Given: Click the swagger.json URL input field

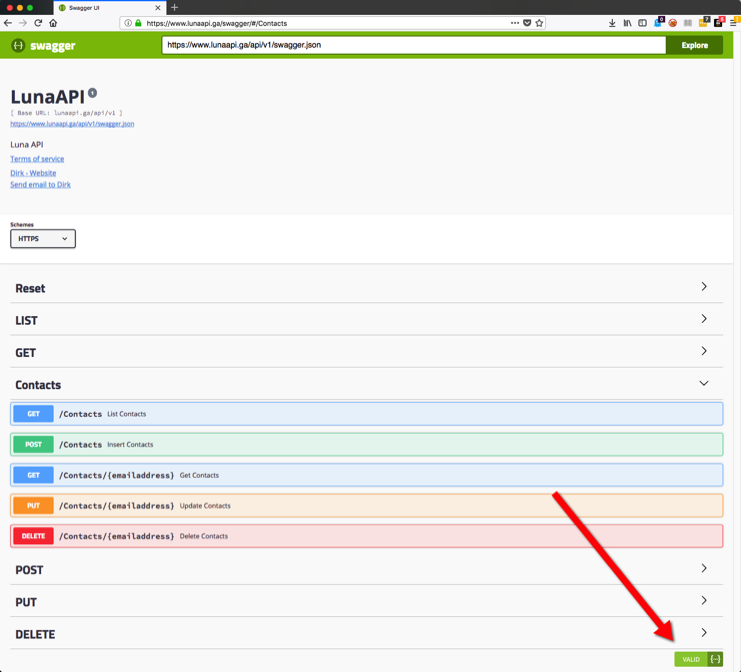Looking at the screenshot, I should click(x=414, y=45).
